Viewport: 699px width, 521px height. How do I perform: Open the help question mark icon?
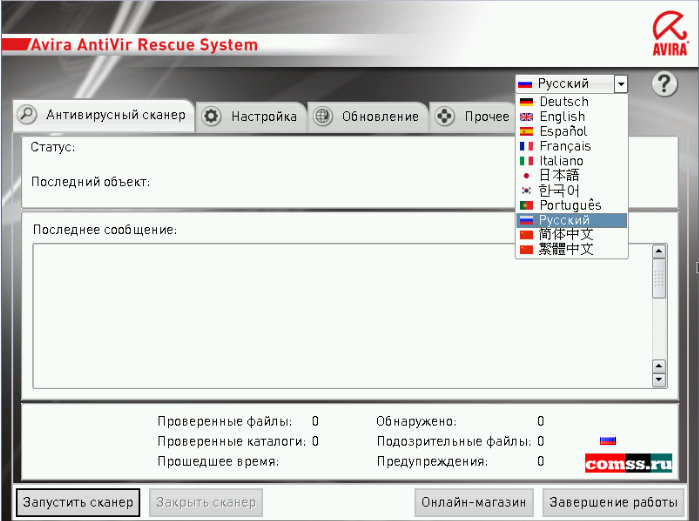pos(664,84)
